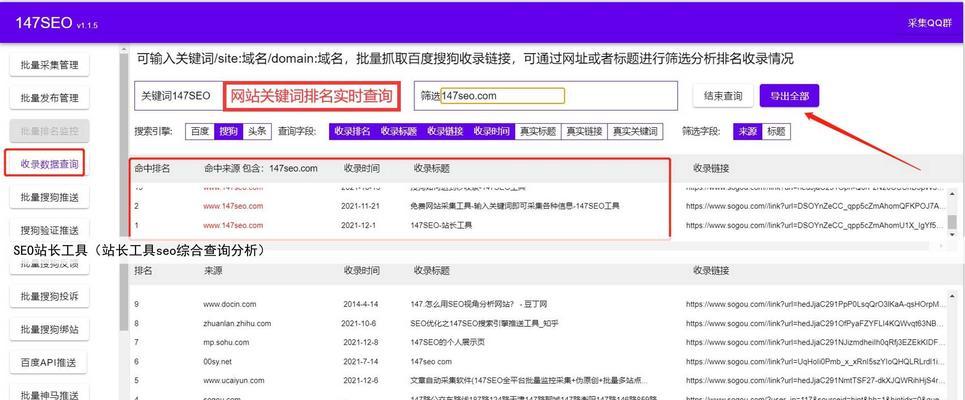
Task: Click title 147SEO-站长工具 in hit table
Action: click(x=441, y=225)
